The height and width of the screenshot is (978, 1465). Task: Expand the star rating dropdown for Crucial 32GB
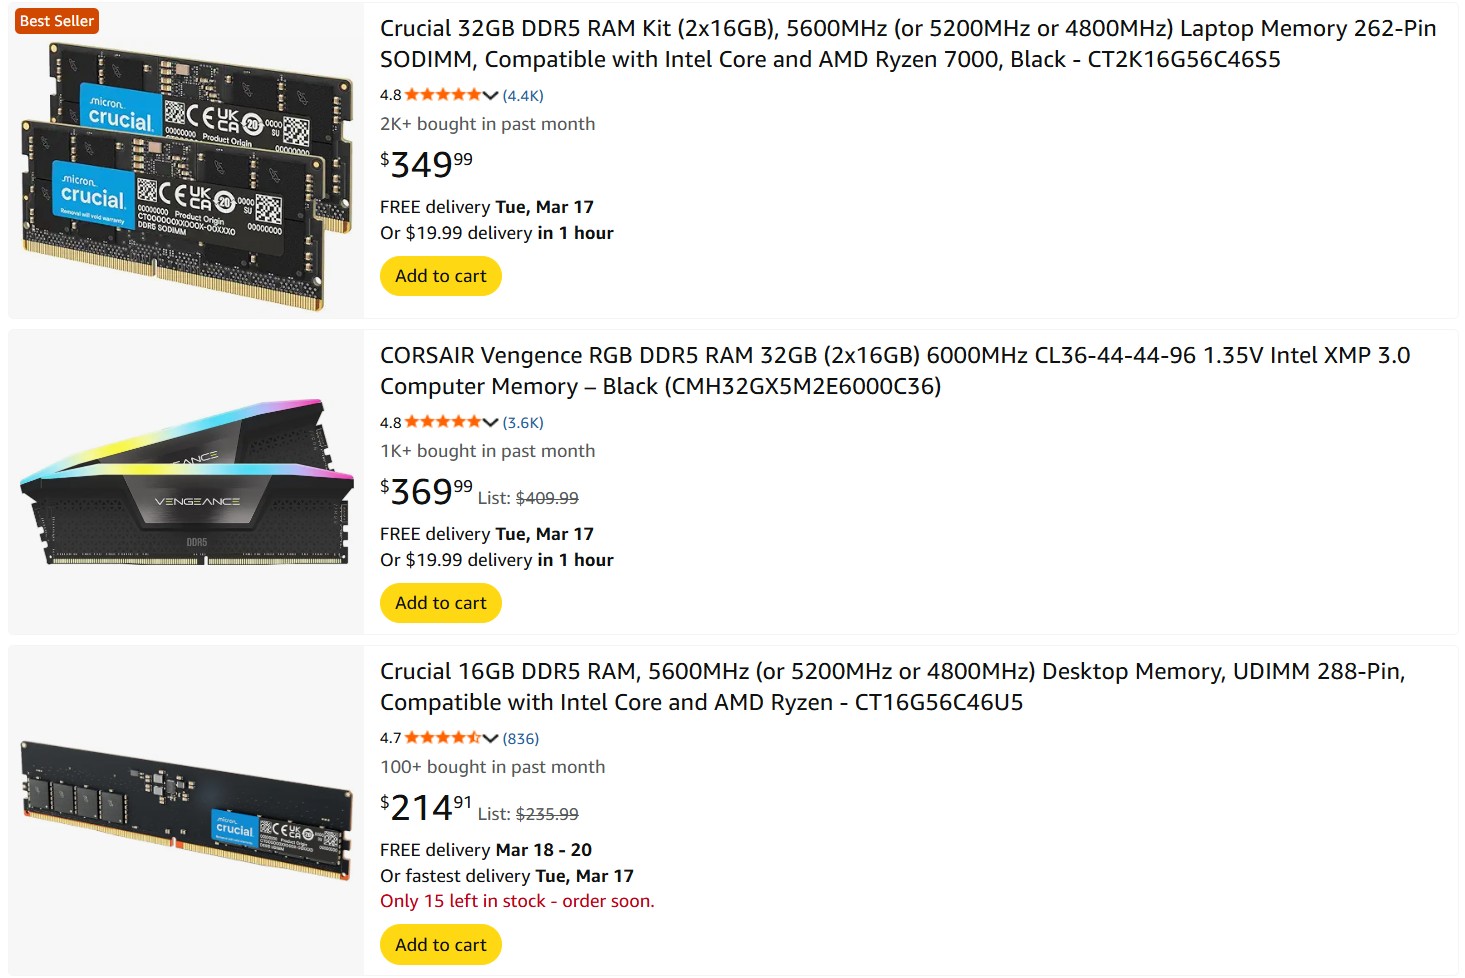tap(489, 95)
